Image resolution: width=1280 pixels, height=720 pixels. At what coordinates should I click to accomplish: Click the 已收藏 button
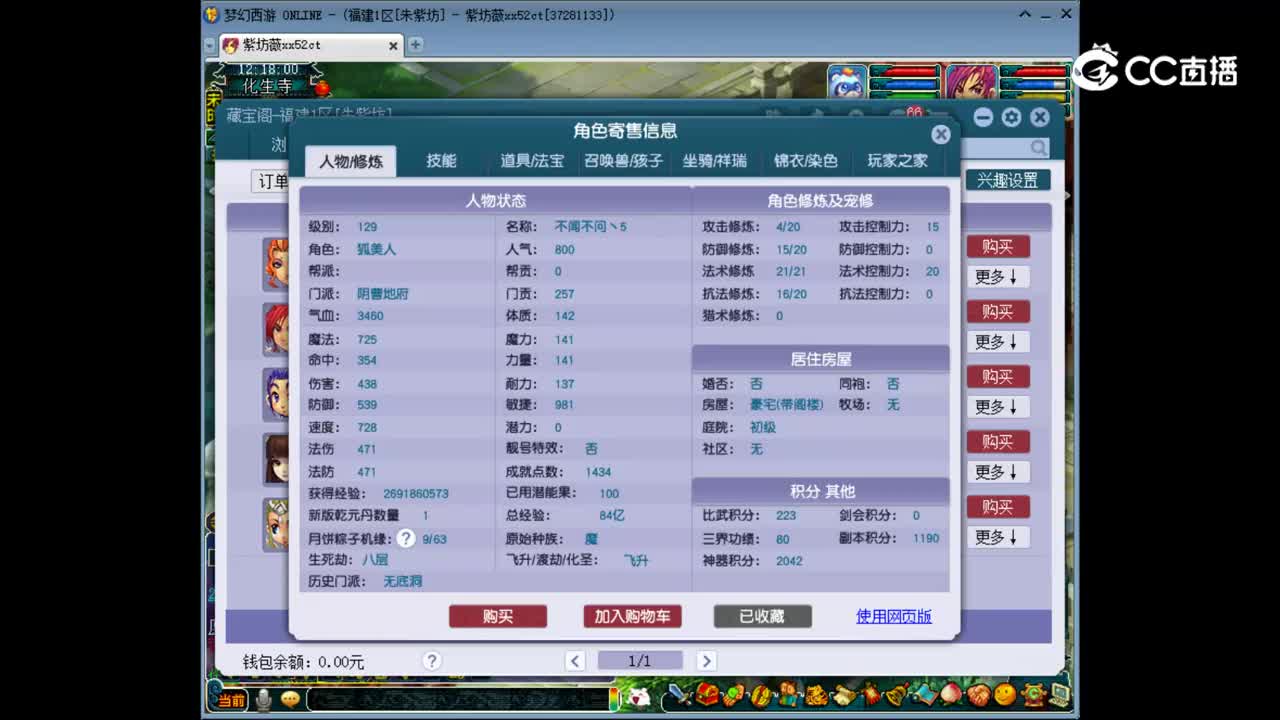point(762,617)
